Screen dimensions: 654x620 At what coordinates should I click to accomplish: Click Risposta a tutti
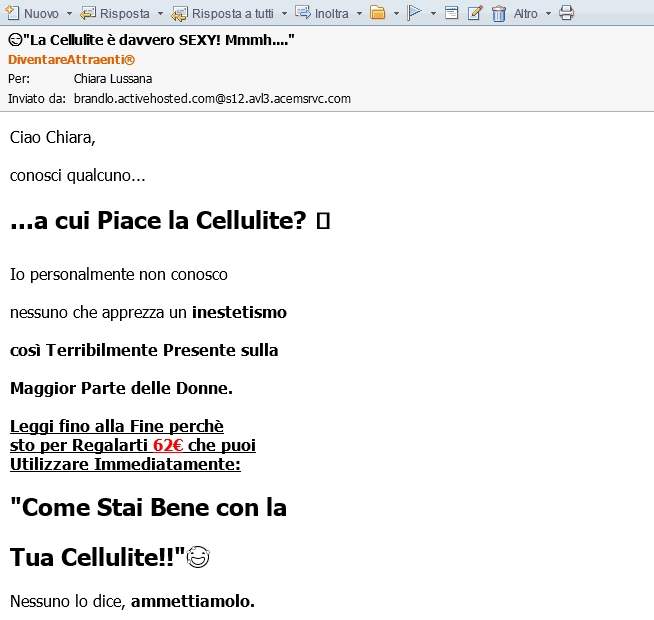tap(223, 13)
